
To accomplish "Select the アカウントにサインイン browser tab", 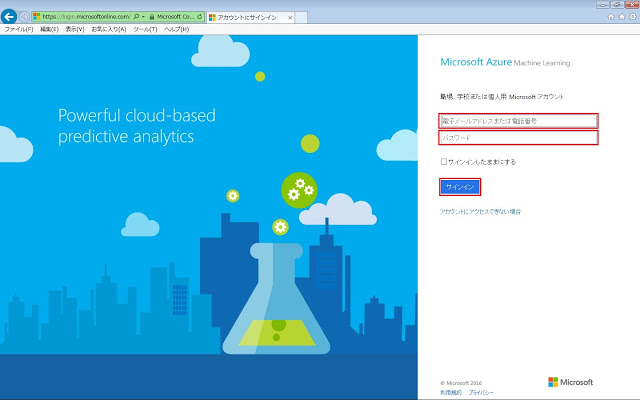I will [250, 18].
